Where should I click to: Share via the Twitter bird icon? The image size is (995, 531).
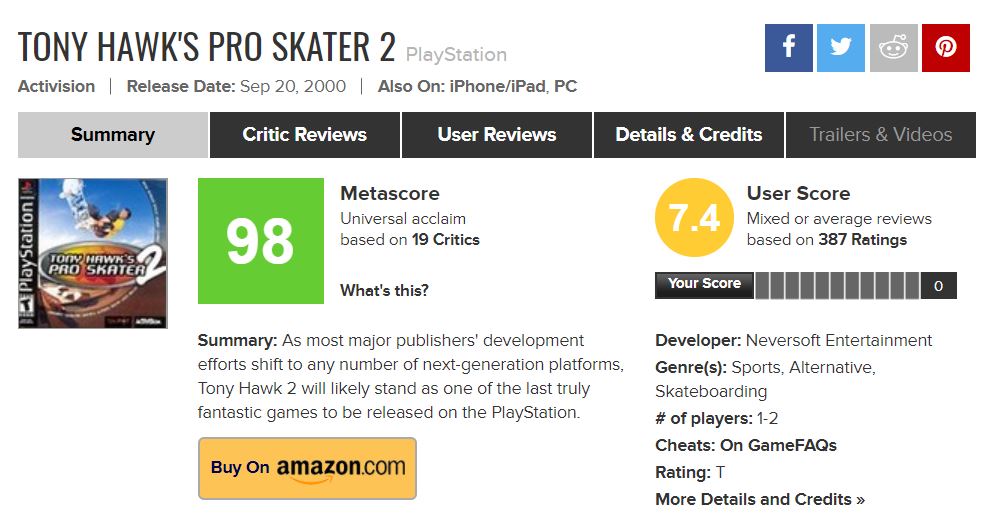click(840, 48)
